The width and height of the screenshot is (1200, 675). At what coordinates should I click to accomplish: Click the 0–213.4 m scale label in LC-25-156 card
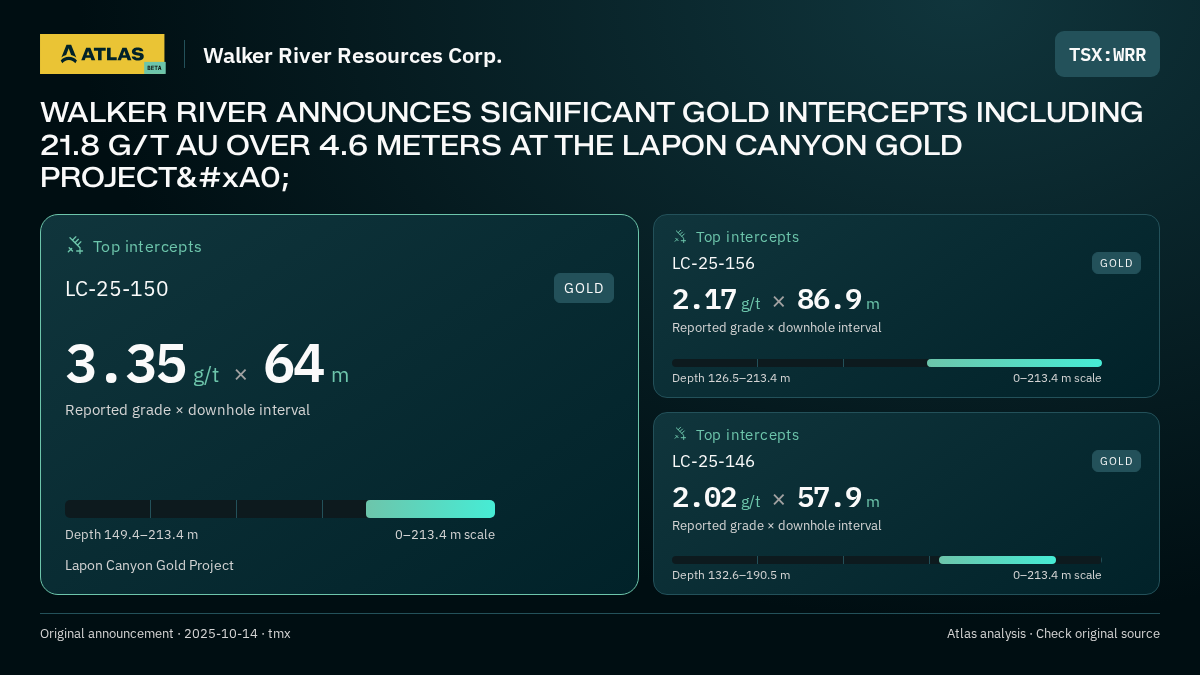(1057, 378)
